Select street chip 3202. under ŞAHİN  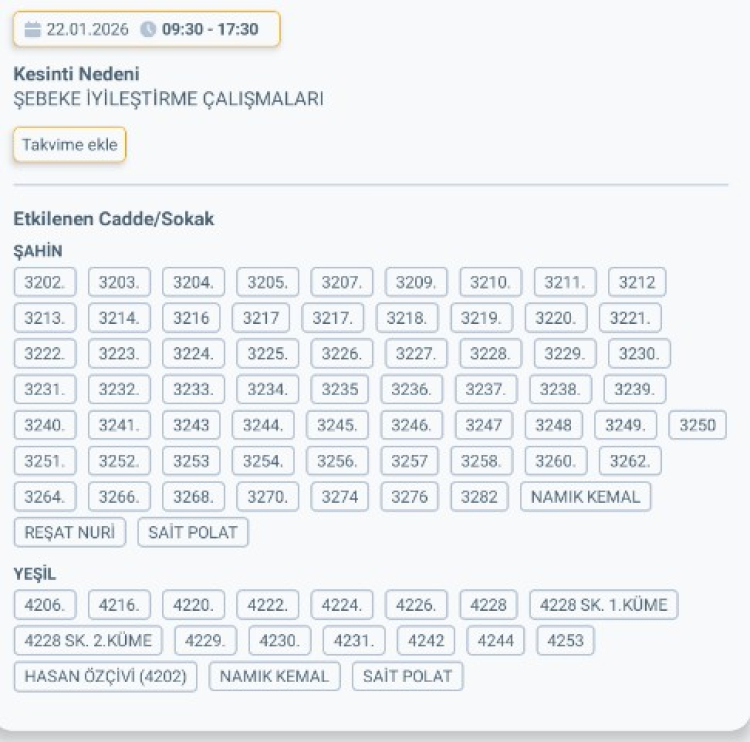[x=45, y=282]
